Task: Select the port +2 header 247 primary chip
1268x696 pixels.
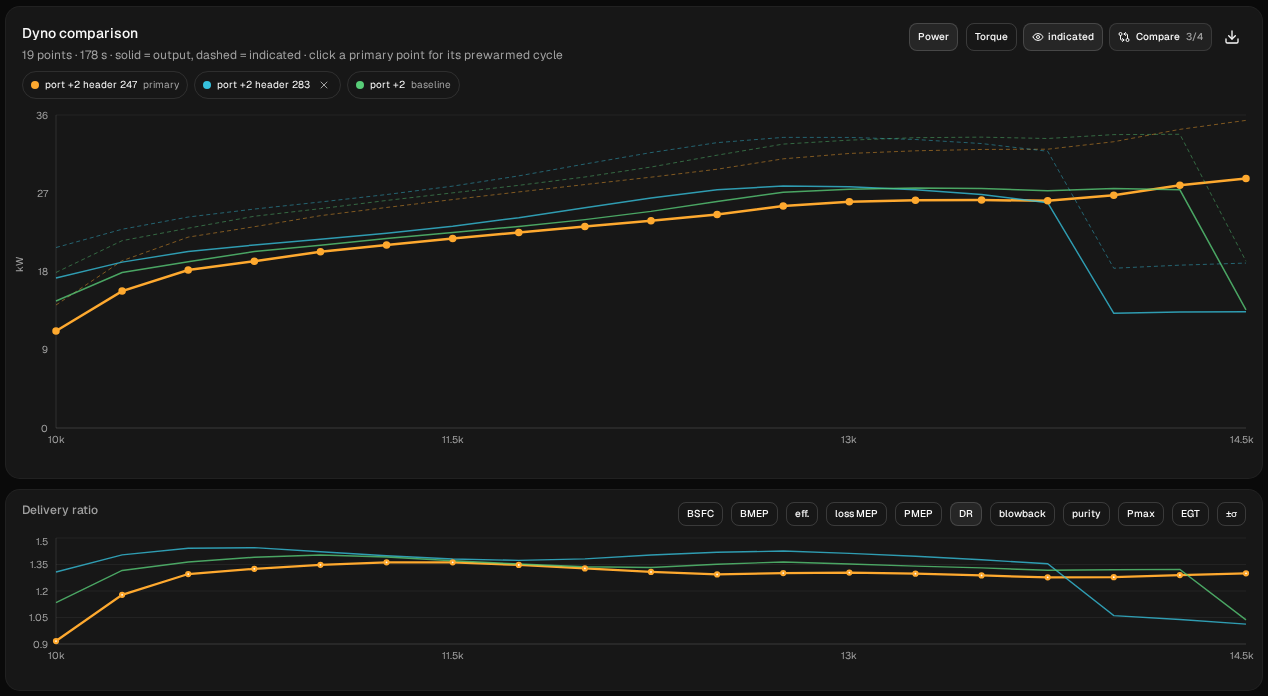Action: click(x=105, y=85)
